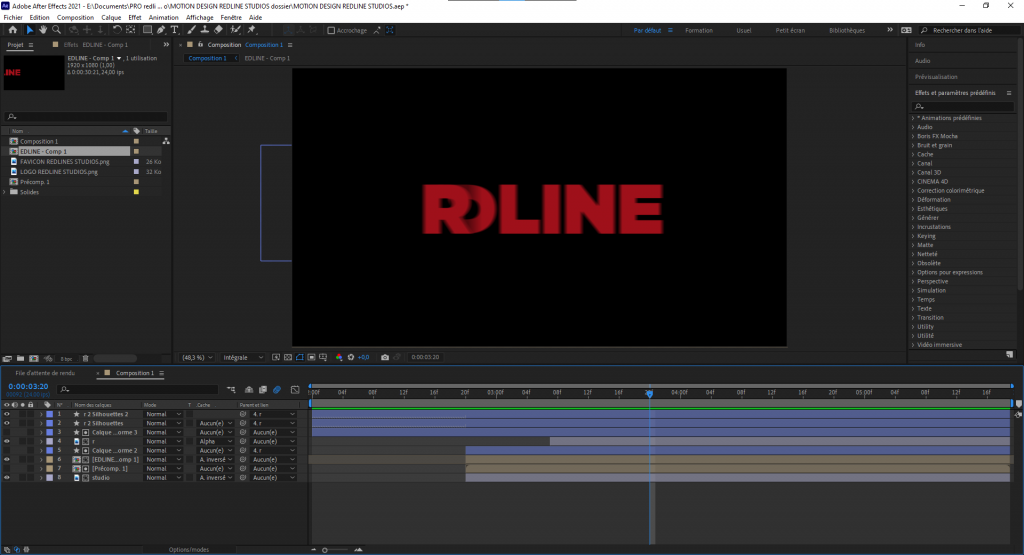1024x555 pixels.
Task: Show layer 7 [Précomp. 1]
Action: pyautogui.click(x=7, y=469)
